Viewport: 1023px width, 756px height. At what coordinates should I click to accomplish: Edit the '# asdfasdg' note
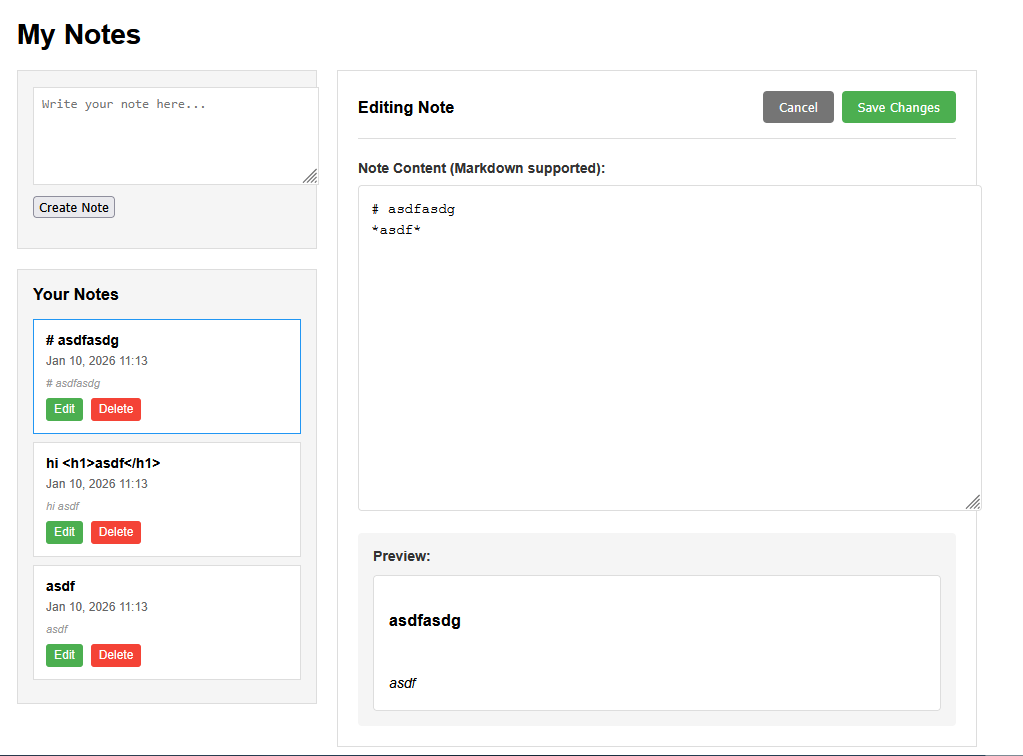(64, 409)
